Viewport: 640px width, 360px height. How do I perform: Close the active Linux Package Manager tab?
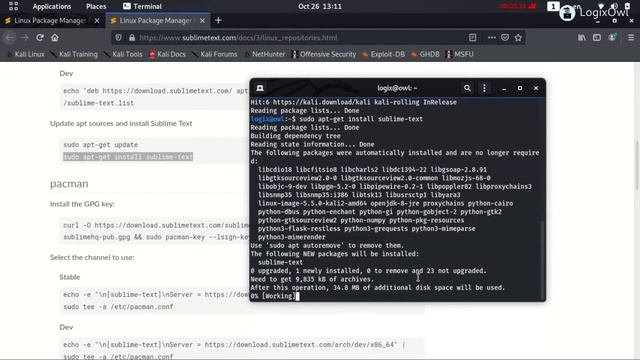coord(202,20)
